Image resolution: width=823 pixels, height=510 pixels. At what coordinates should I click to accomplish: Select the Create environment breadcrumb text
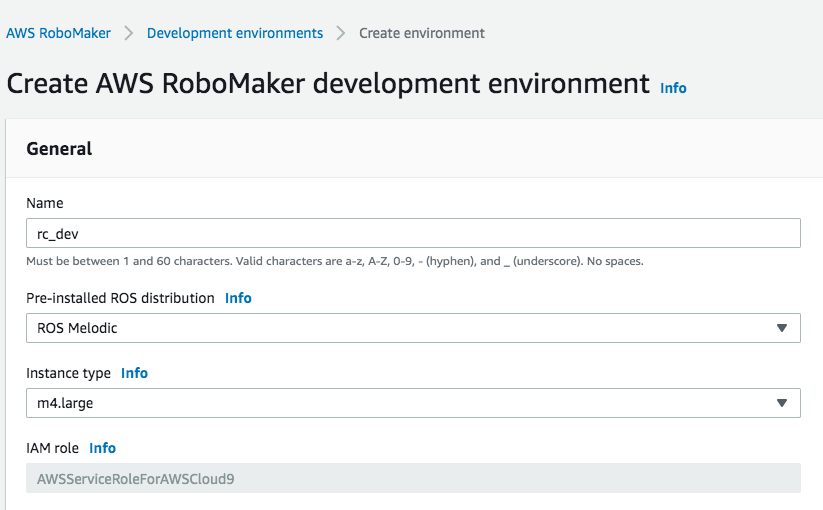tap(421, 33)
